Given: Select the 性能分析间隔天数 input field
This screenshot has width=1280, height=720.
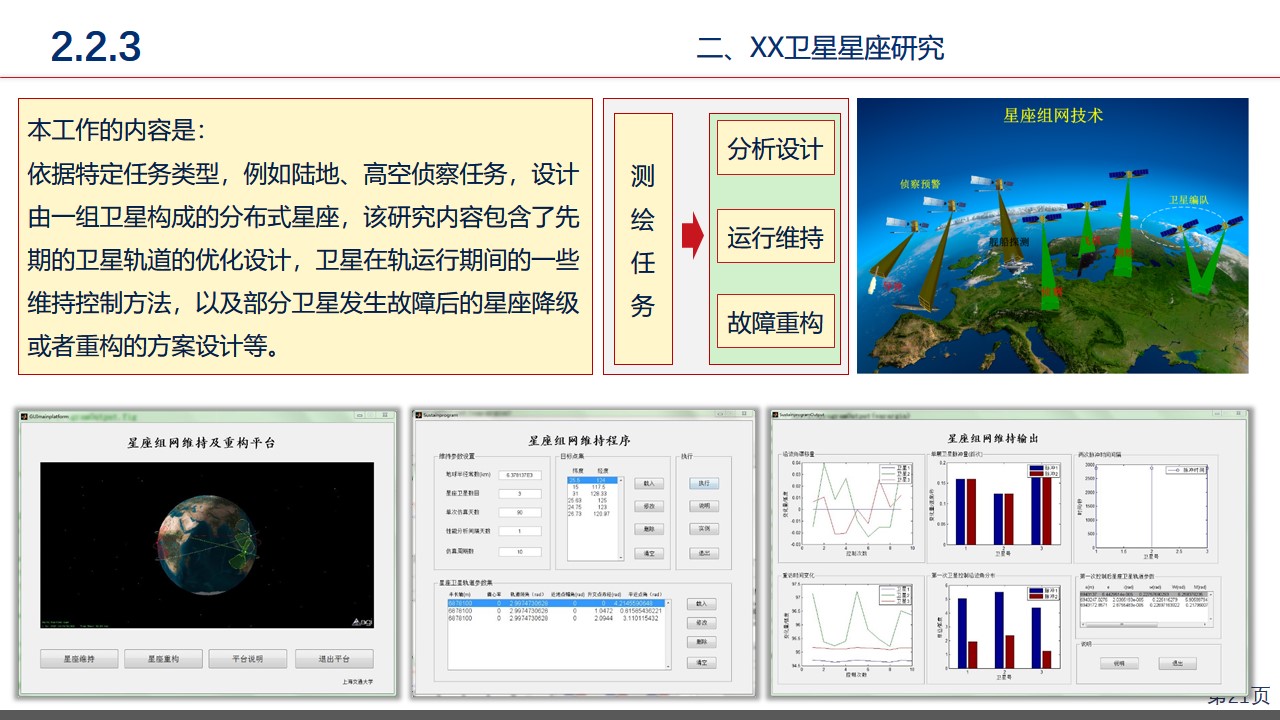Looking at the screenshot, I should 519,531.
